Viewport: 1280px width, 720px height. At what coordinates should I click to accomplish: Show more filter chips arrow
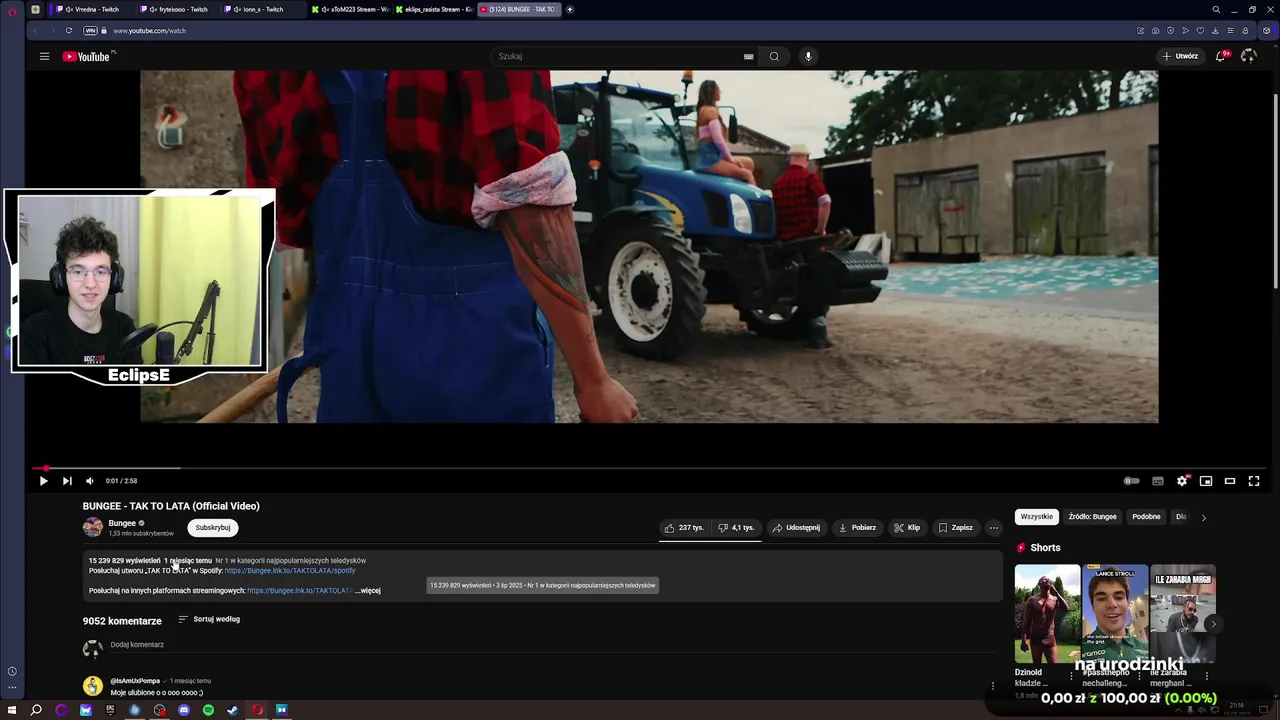pyautogui.click(x=1203, y=517)
